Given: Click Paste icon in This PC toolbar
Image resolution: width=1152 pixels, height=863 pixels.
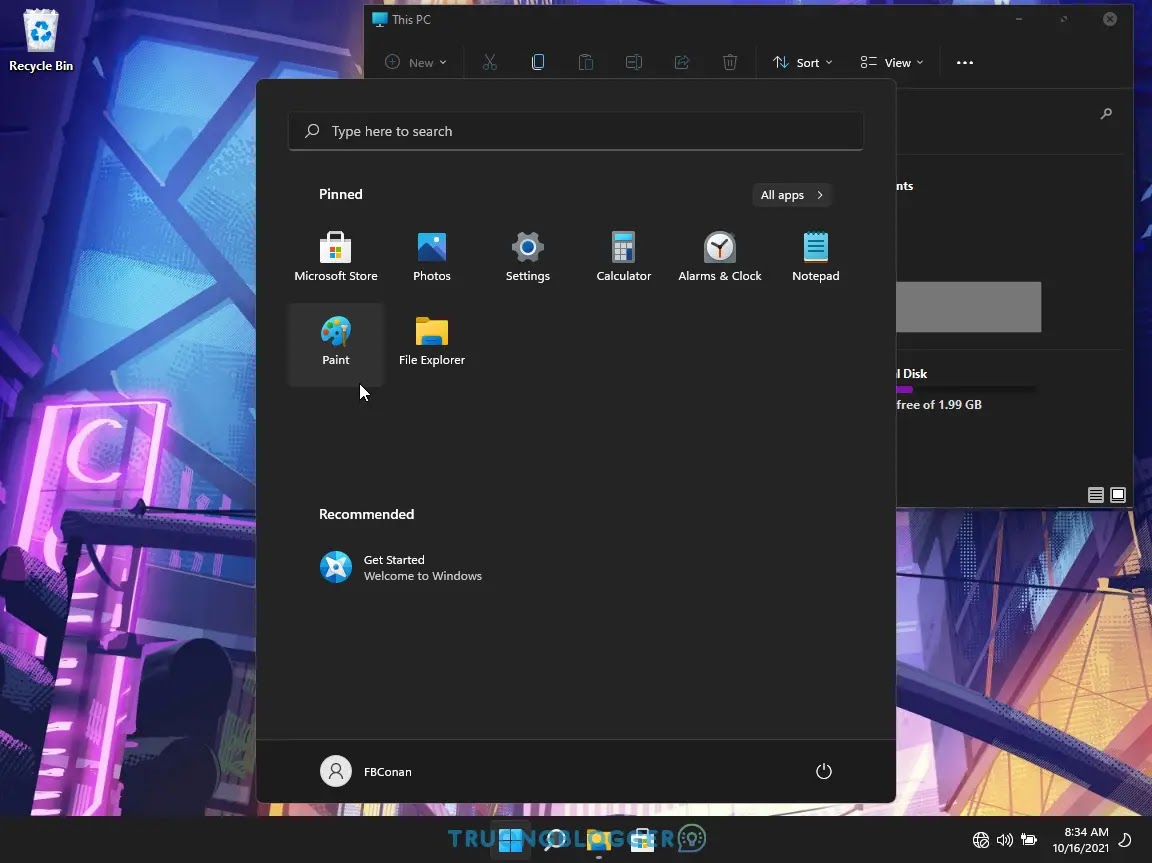Looking at the screenshot, I should coord(586,62).
